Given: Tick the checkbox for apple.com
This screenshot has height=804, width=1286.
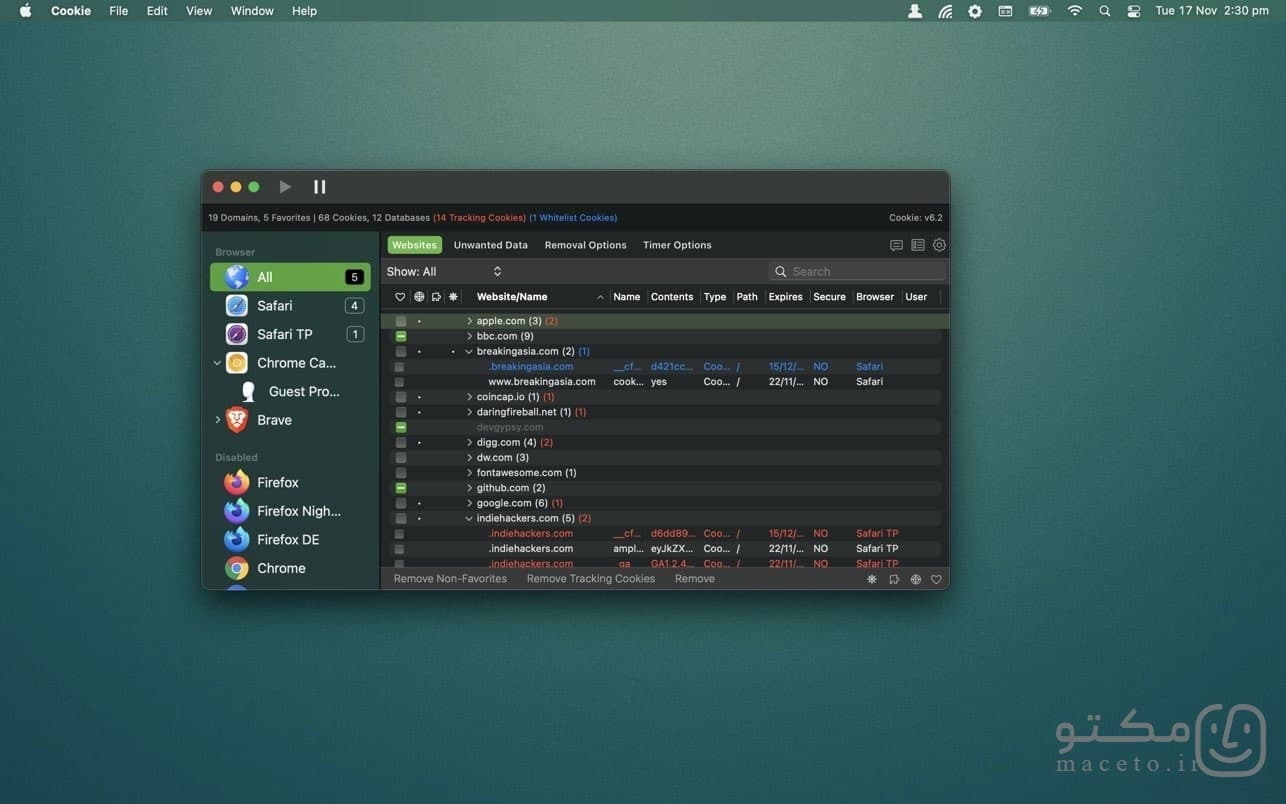Looking at the screenshot, I should coord(401,321).
